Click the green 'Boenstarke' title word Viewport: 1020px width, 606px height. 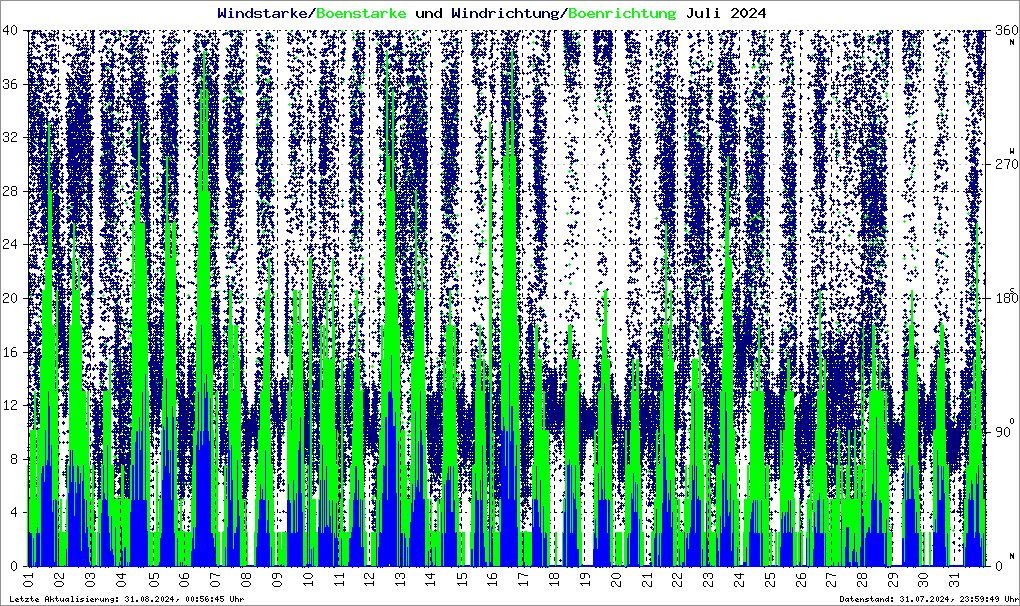tap(361, 13)
